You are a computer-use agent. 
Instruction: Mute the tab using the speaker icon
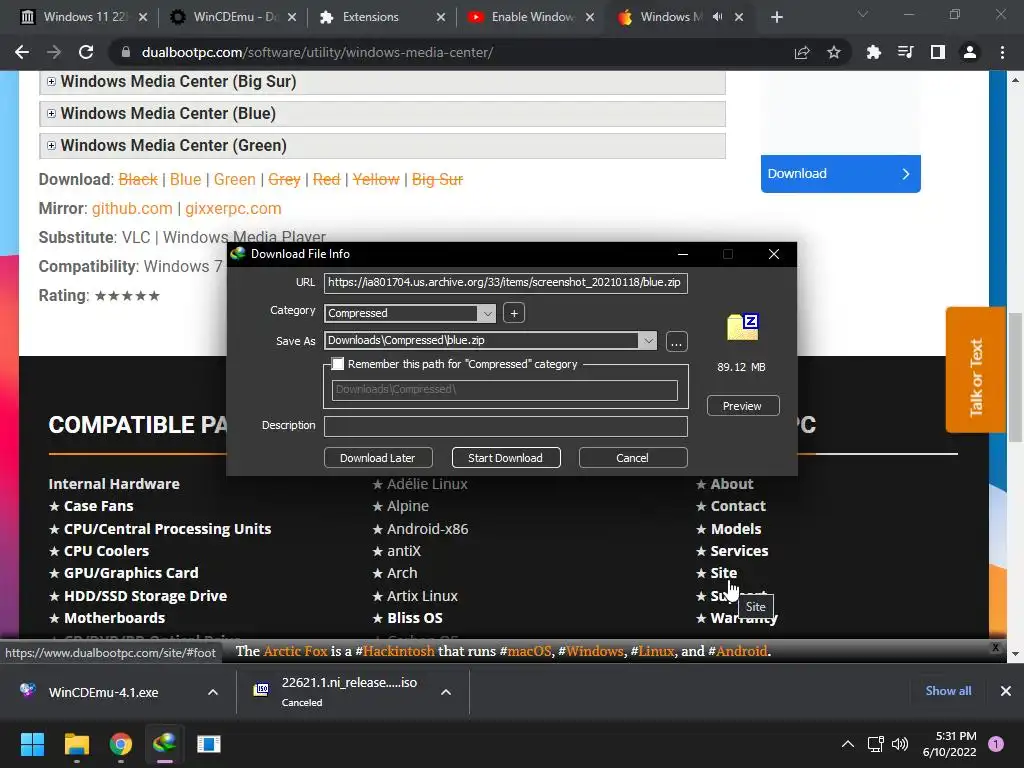click(718, 17)
